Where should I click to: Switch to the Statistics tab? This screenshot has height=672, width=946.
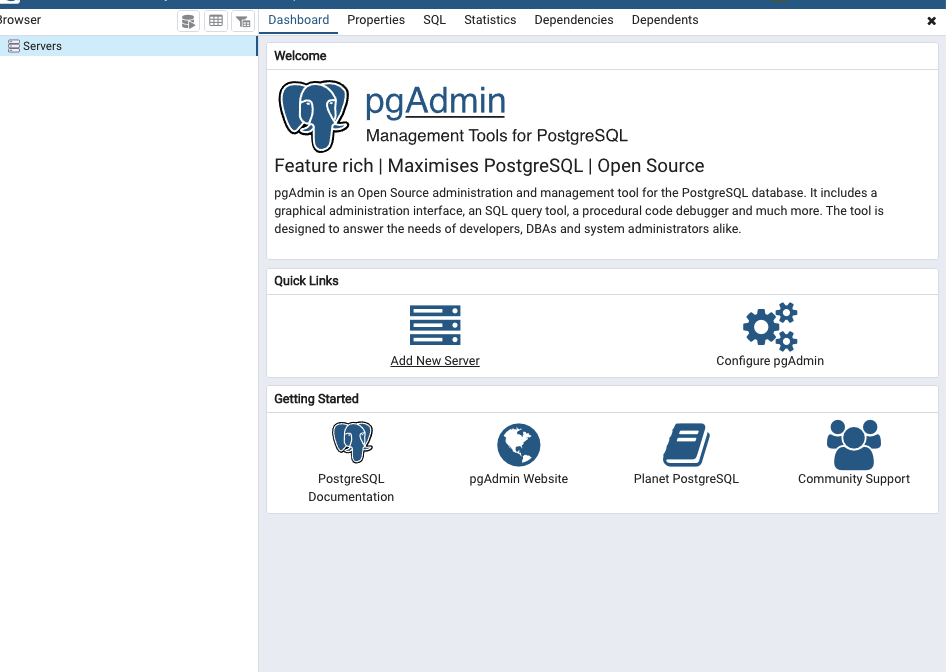click(x=490, y=20)
